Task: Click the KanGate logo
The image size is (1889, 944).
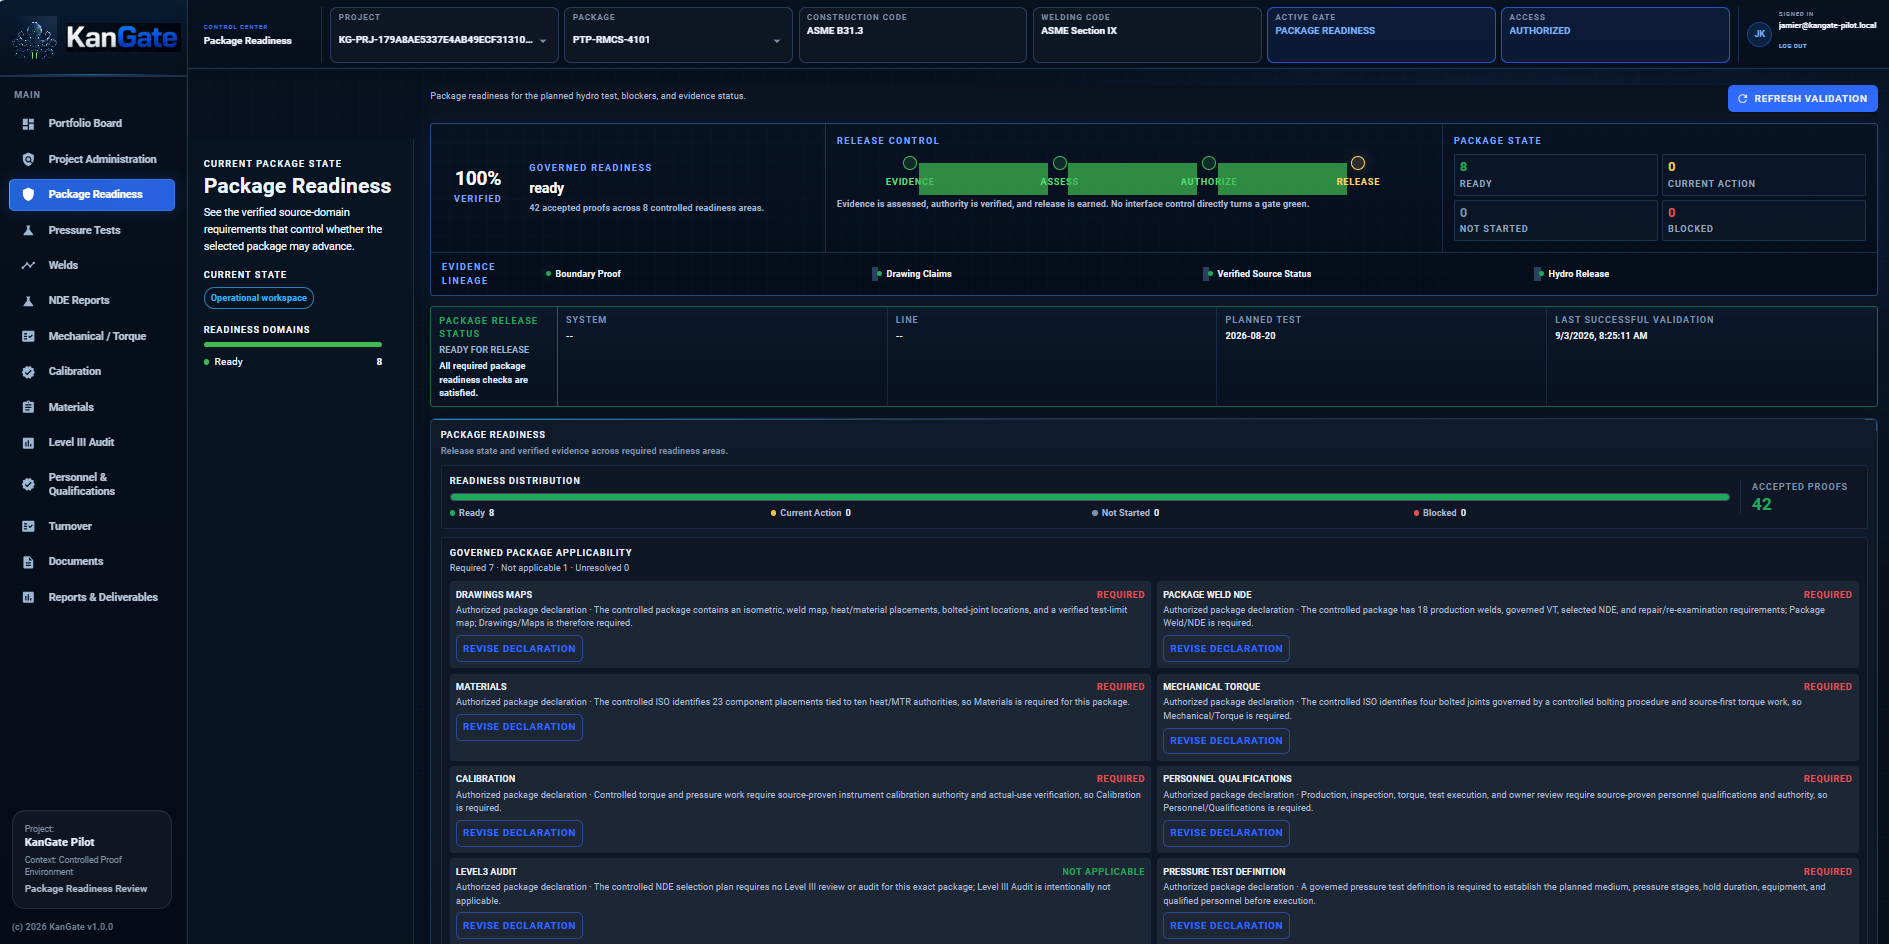Action: pos(96,38)
